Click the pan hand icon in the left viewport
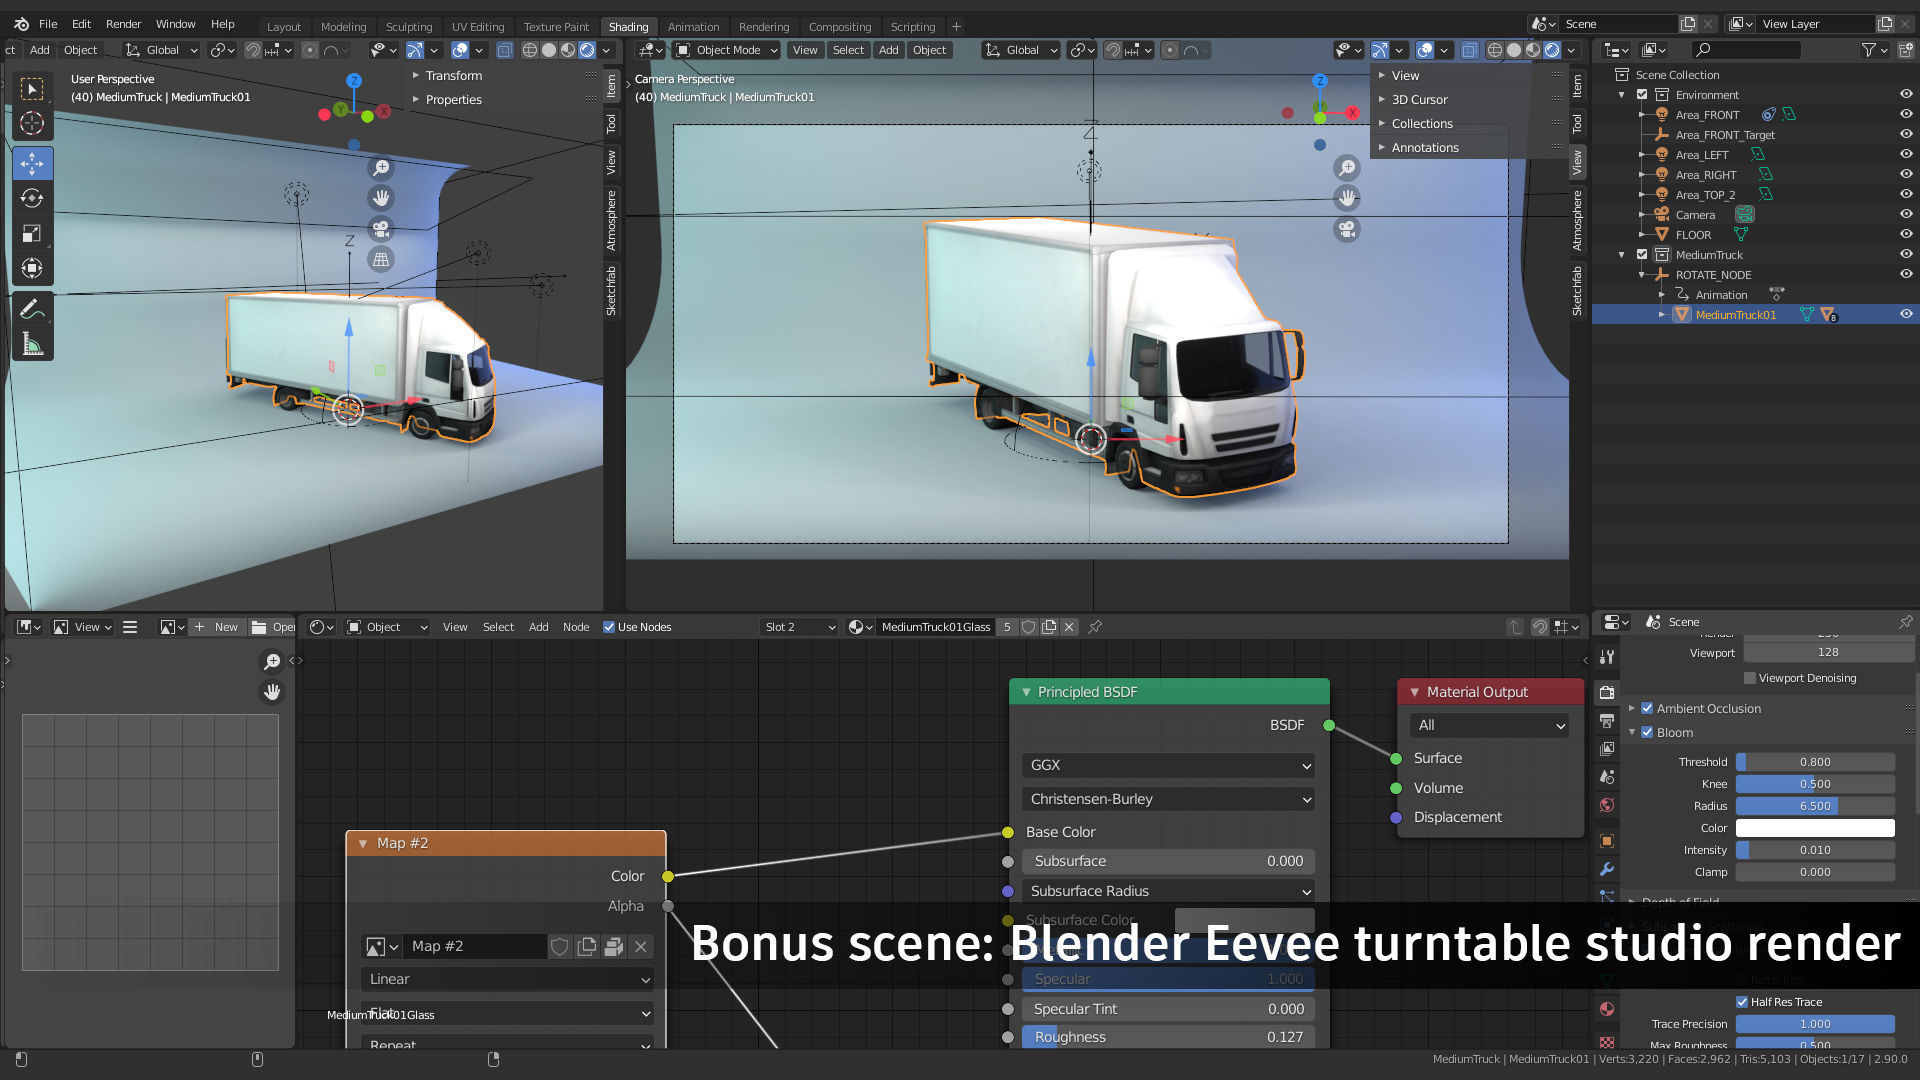1920x1080 pixels. point(381,198)
